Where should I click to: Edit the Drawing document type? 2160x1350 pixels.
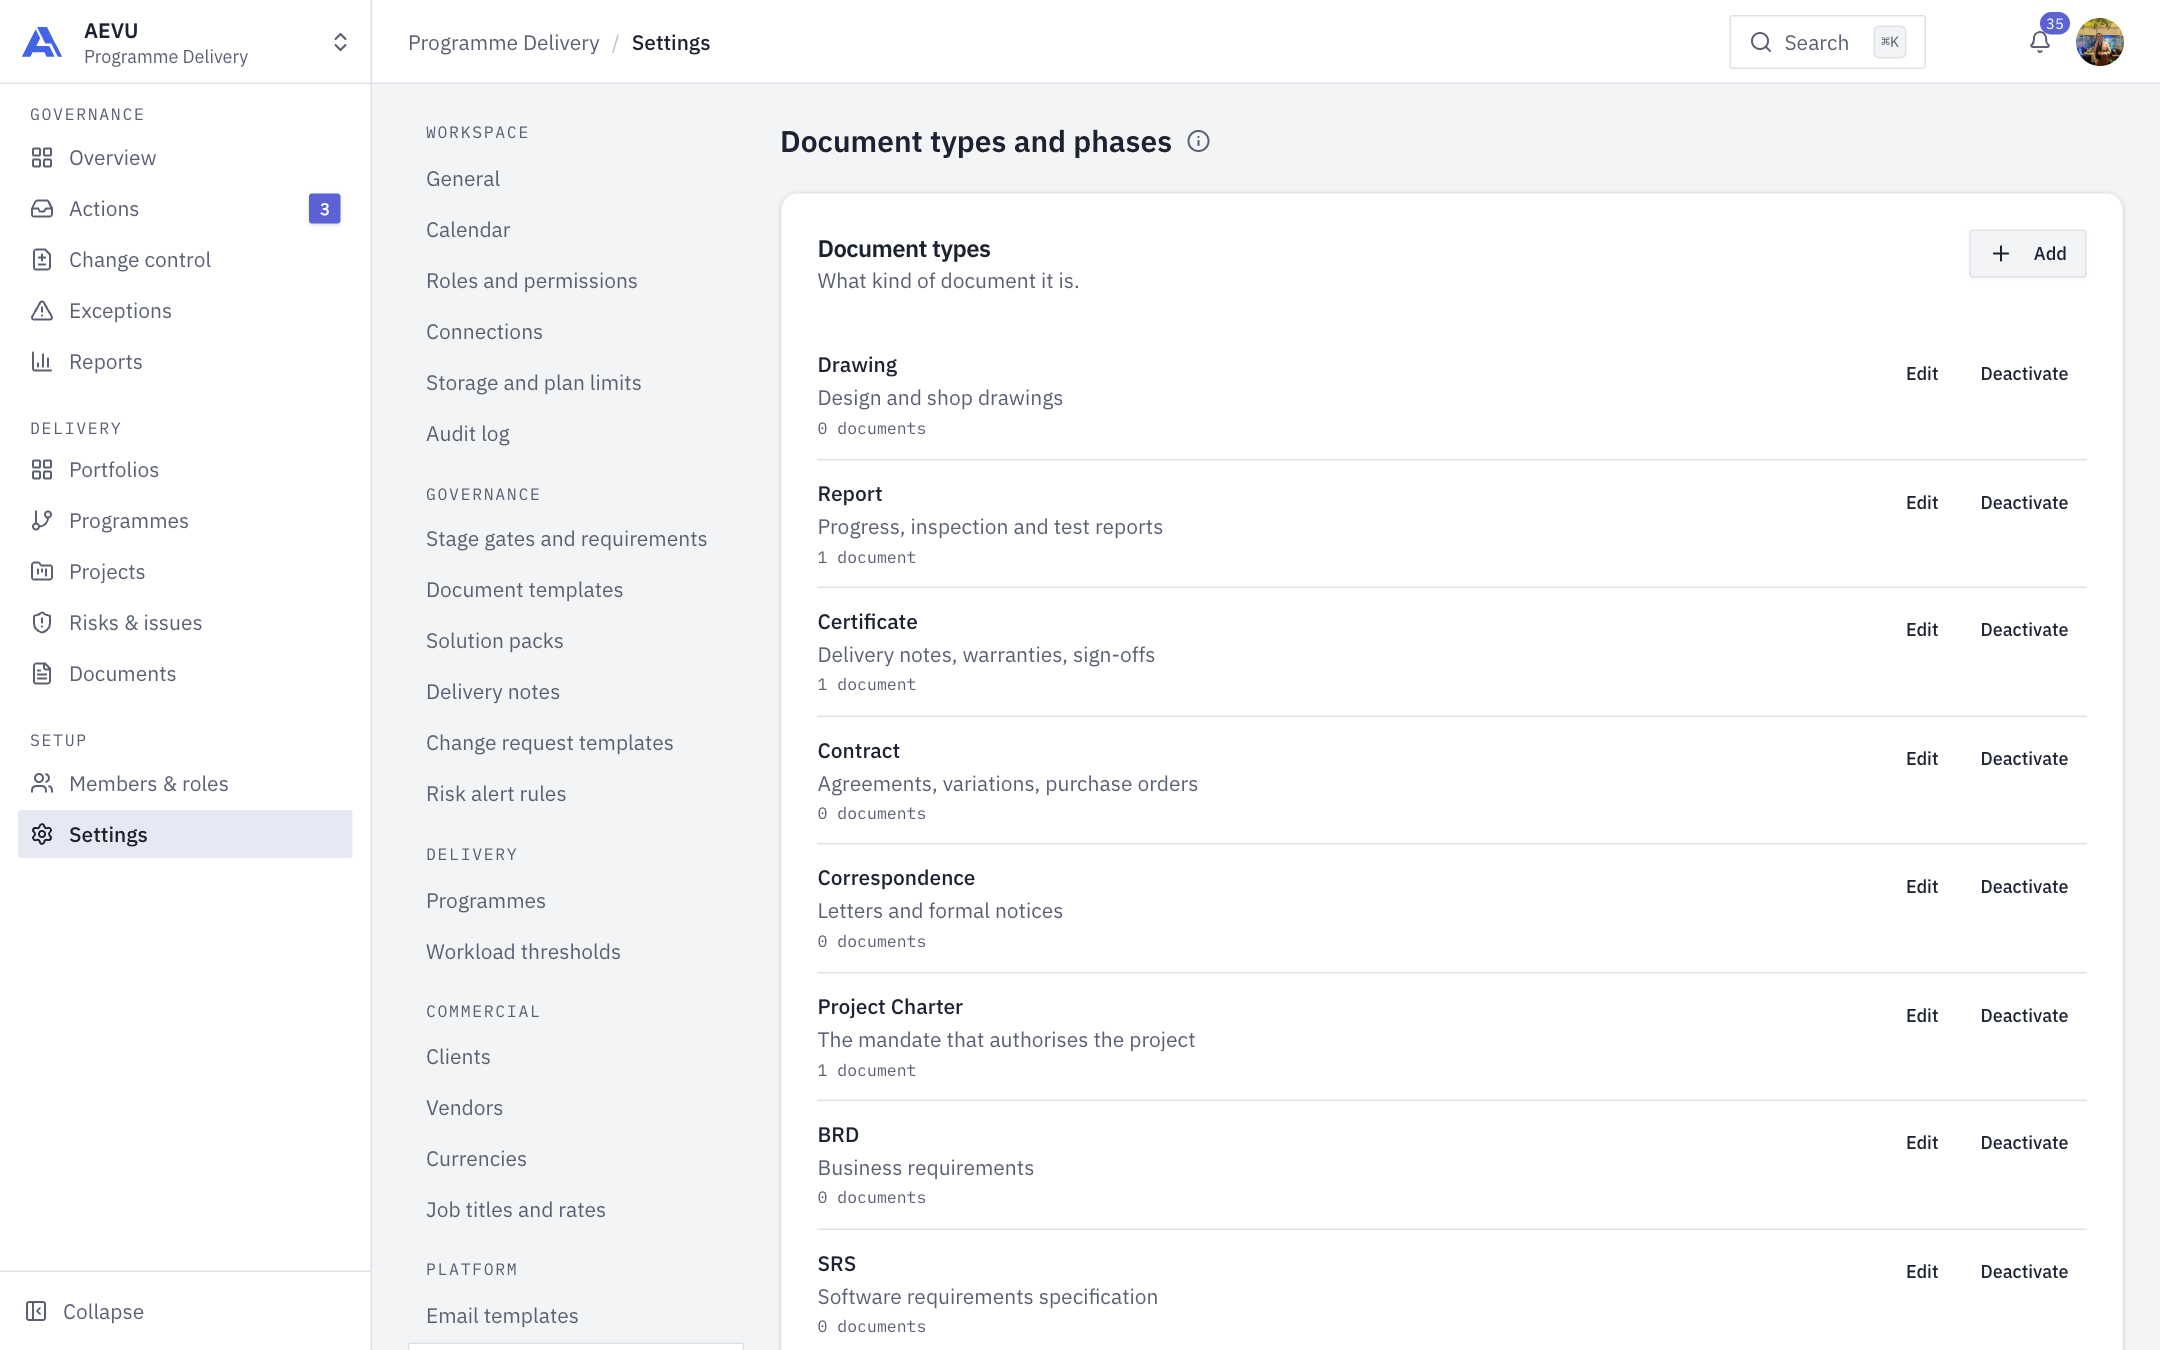[1921, 374]
